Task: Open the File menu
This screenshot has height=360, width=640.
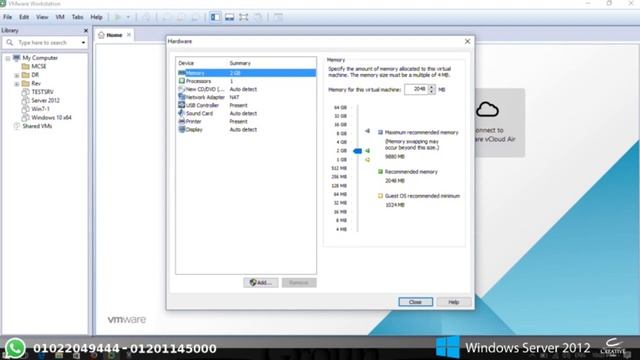Action: coord(7,17)
